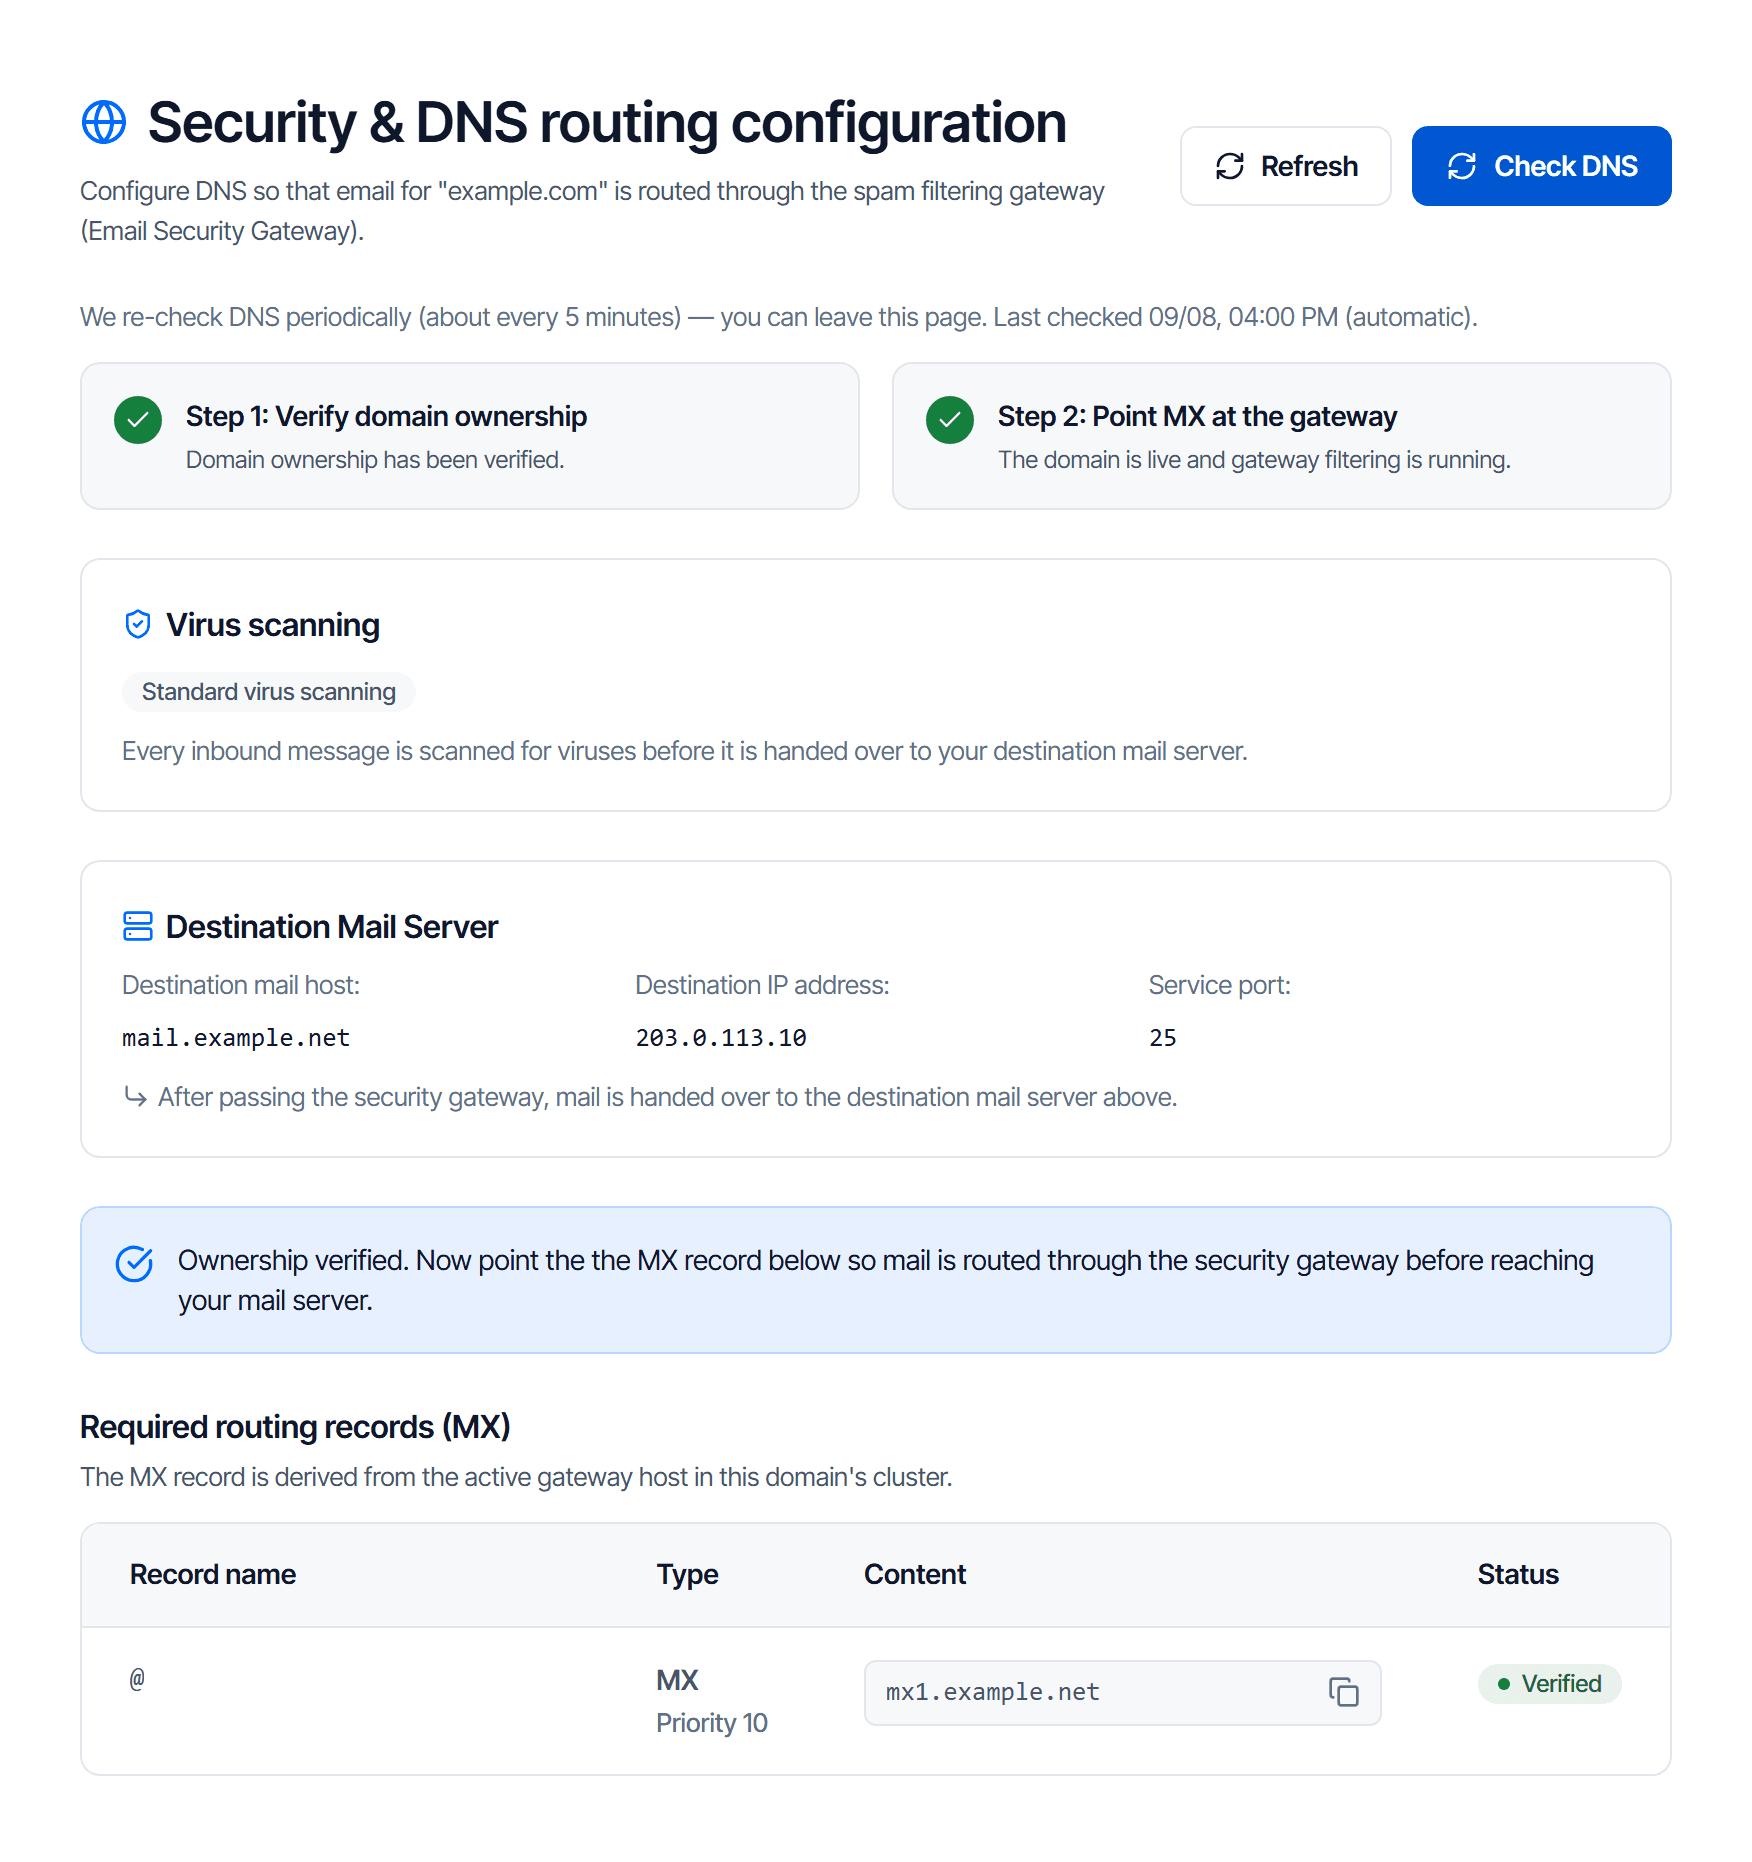1752x1862 pixels.
Task: Copy the mx1.example.net record content
Action: [1343, 1692]
